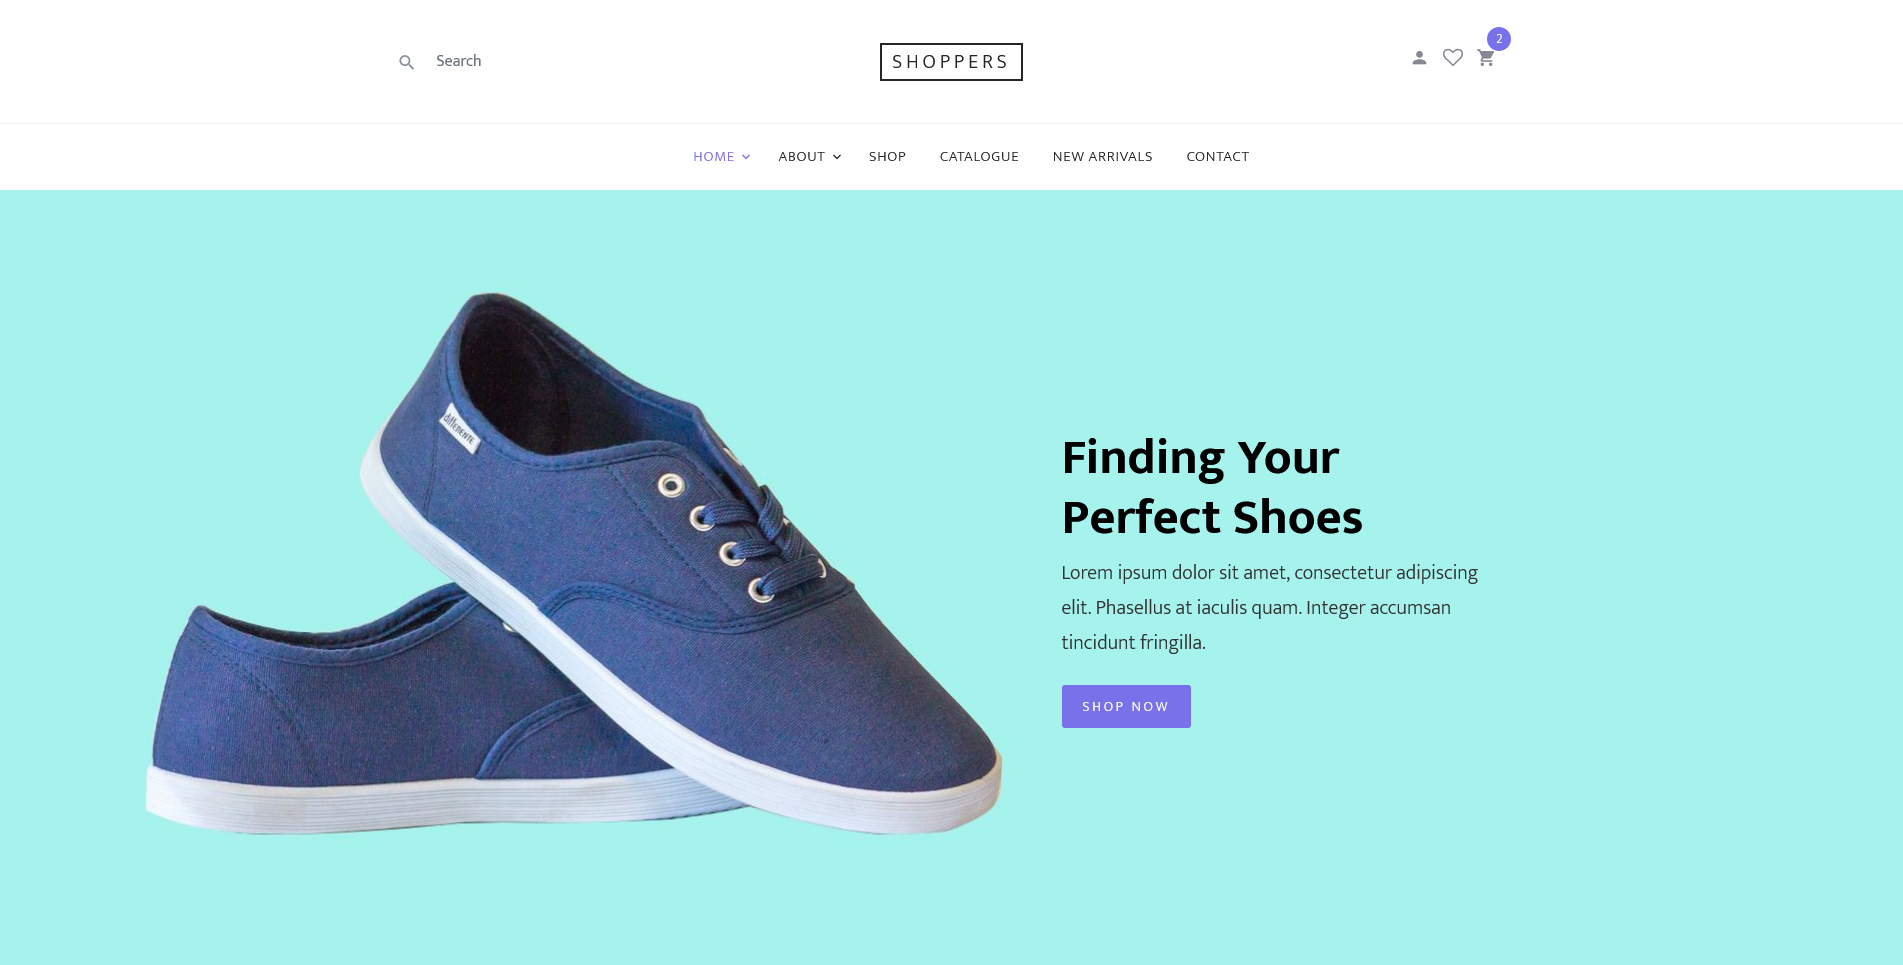Open the CATALOGUE menu link
Viewport: 1903px width, 965px height.
(979, 157)
